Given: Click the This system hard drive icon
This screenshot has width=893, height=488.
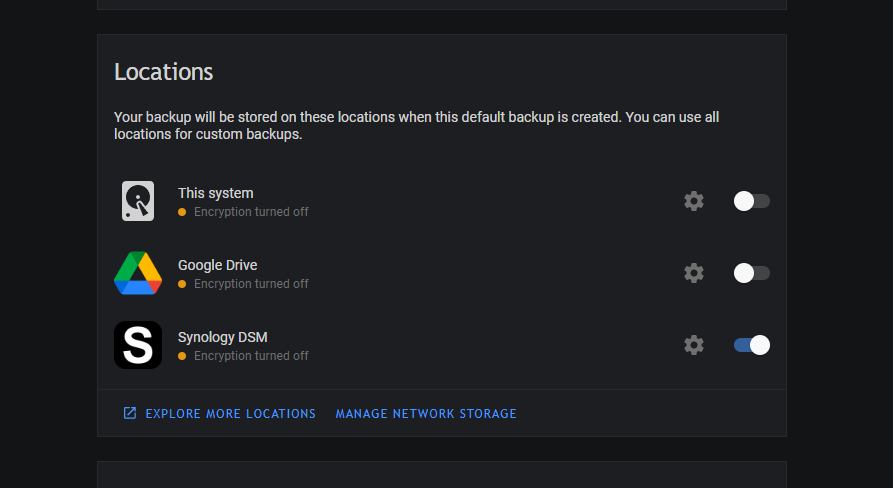Looking at the screenshot, I should [x=138, y=201].
